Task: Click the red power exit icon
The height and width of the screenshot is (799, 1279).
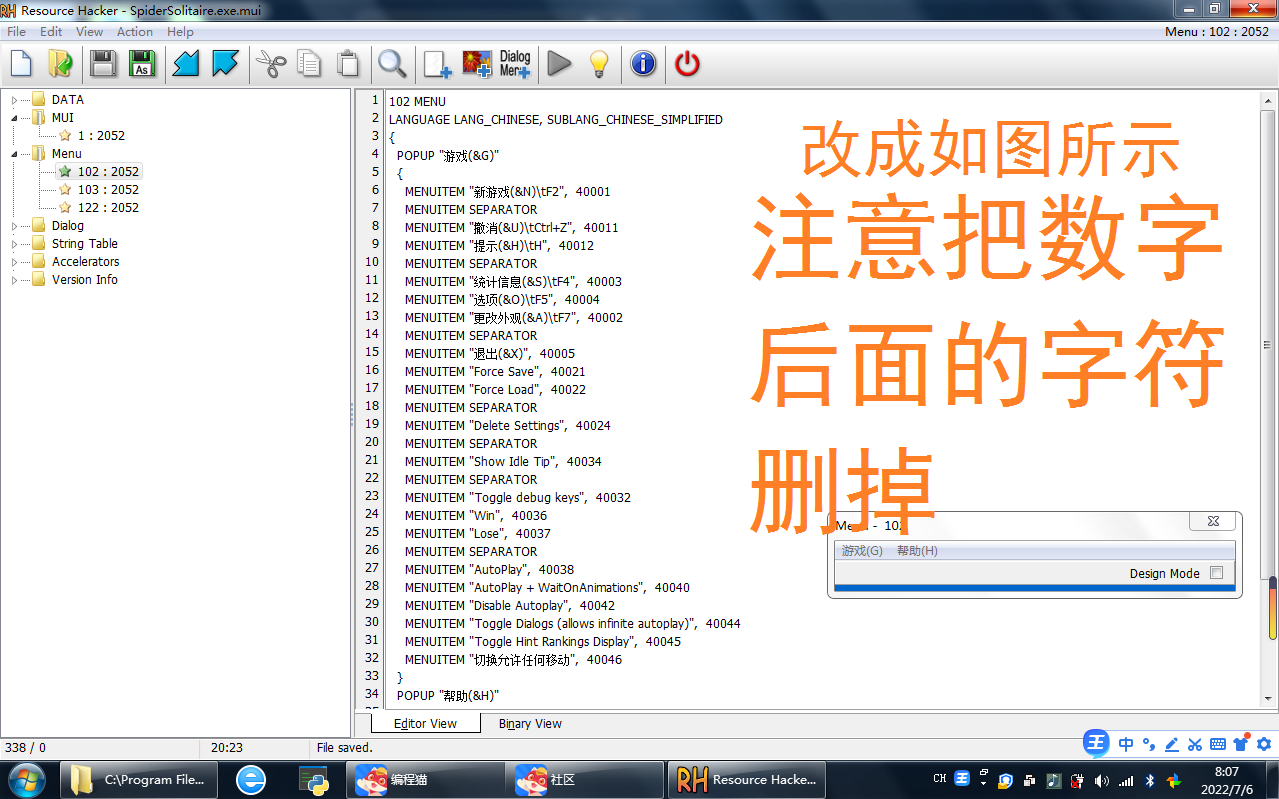Action: point(687,64)
